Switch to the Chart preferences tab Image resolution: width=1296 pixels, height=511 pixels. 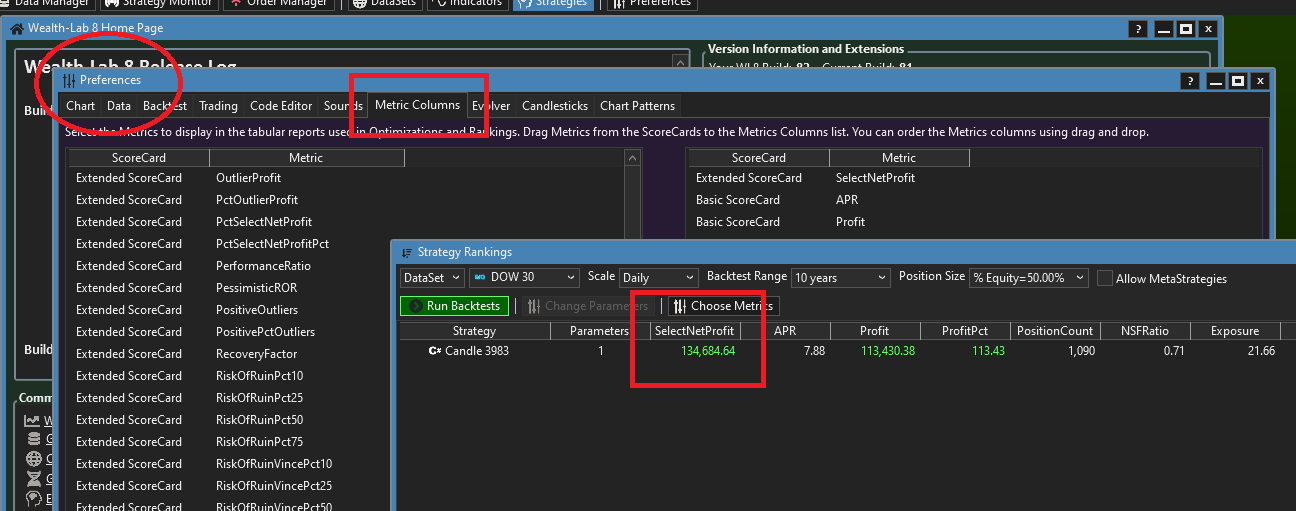(81, 106)
